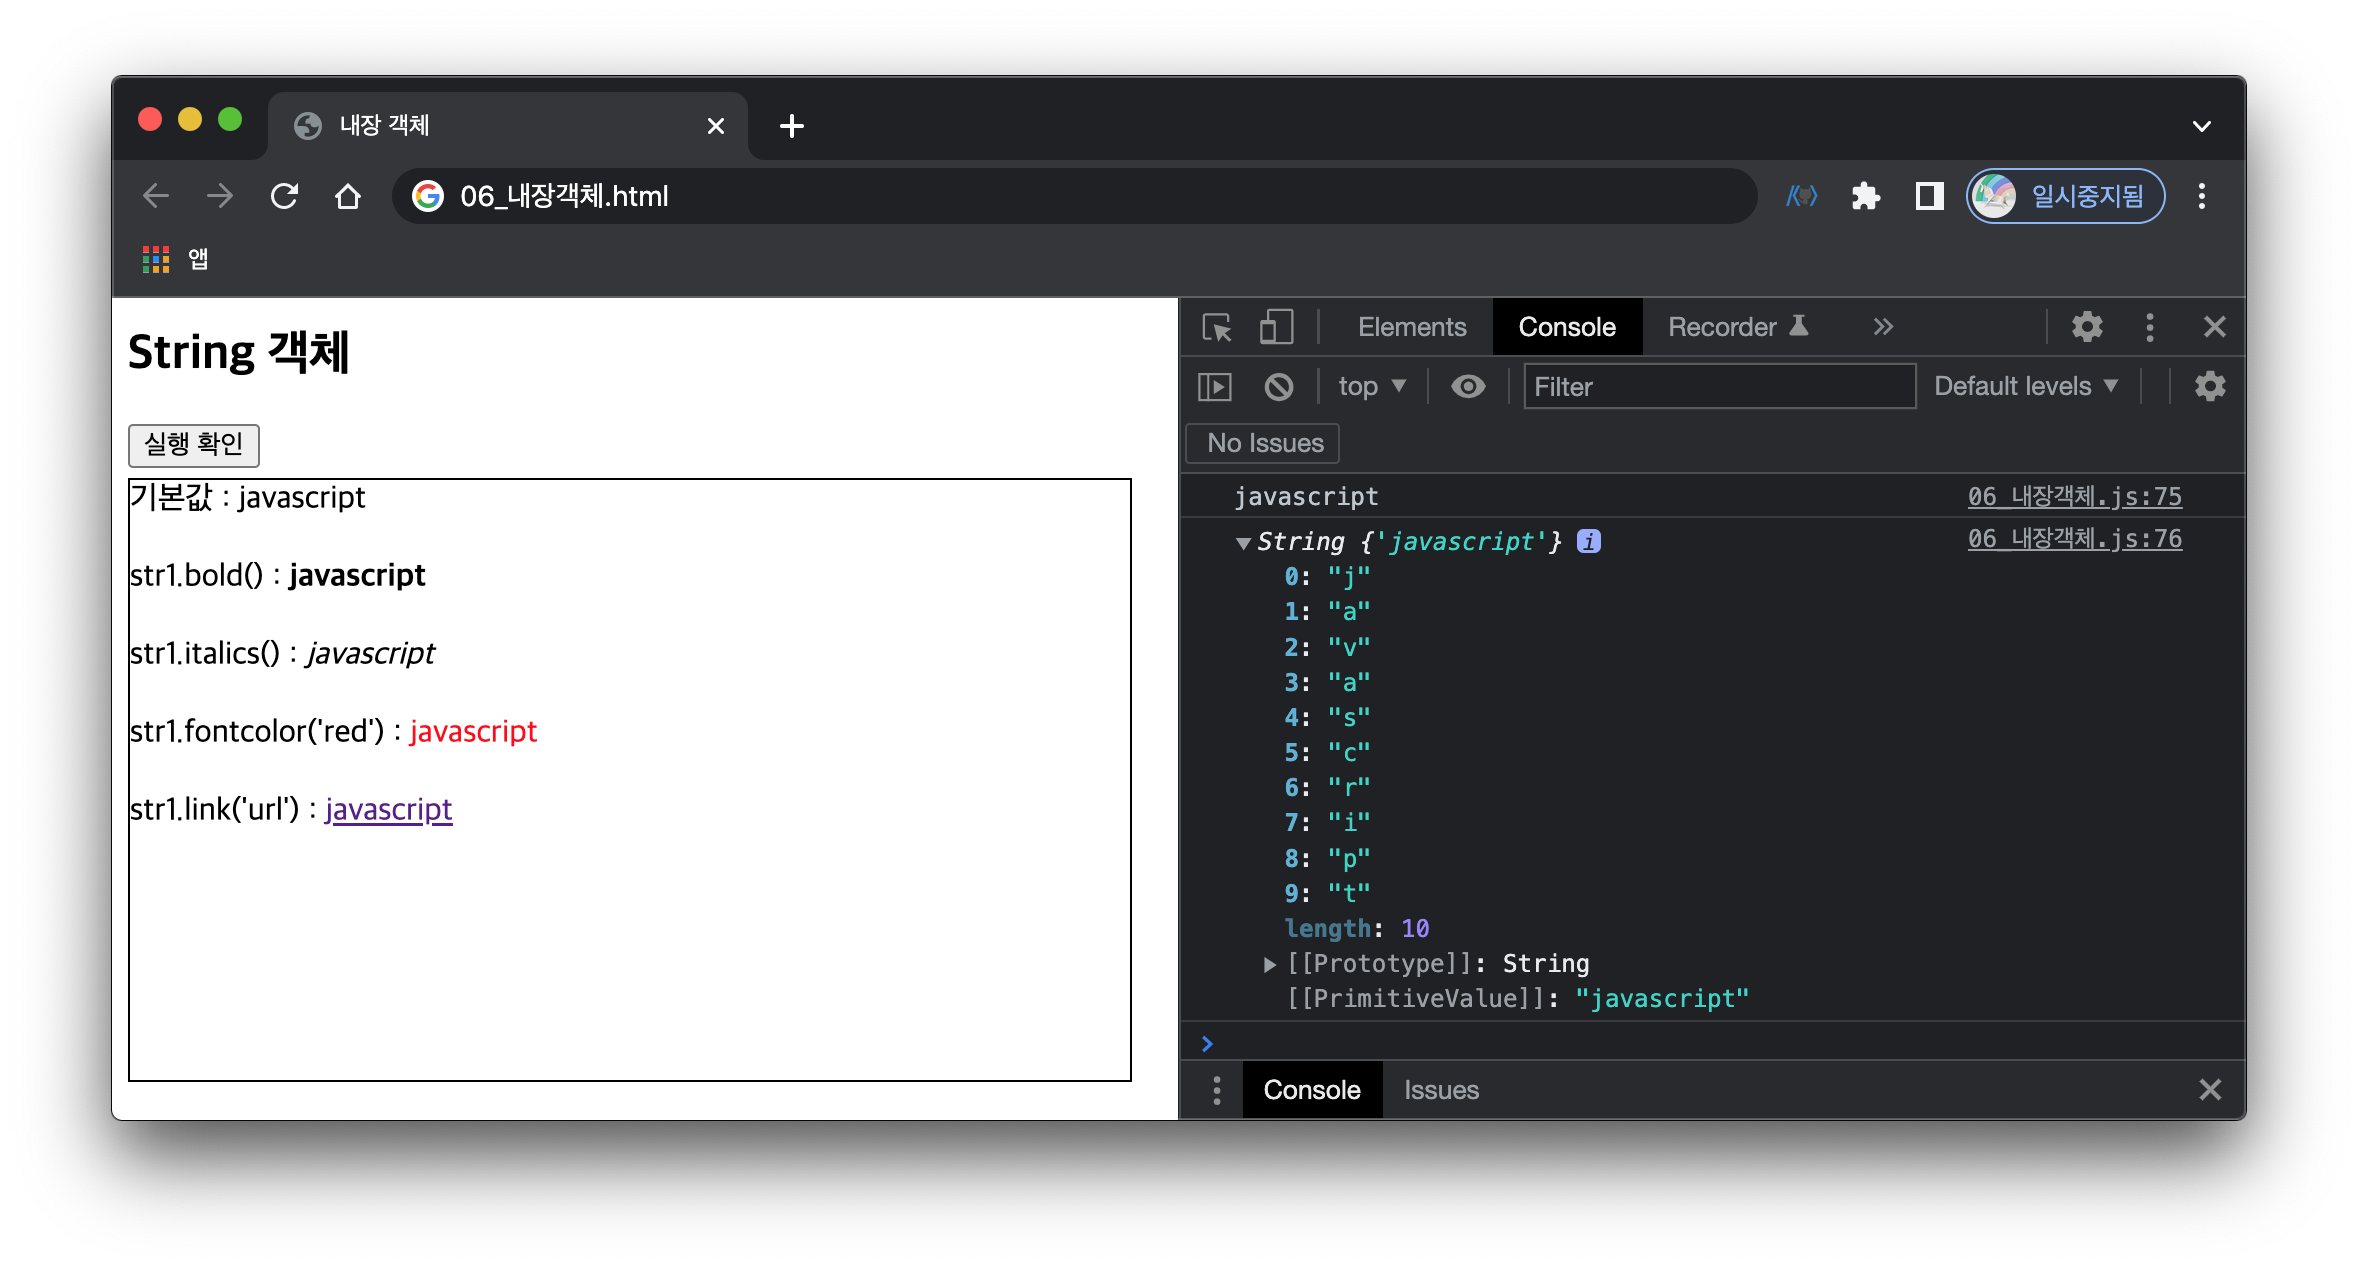Collapse the String {'javascript'} object

pyautogui.click(x=1243, y=543)
